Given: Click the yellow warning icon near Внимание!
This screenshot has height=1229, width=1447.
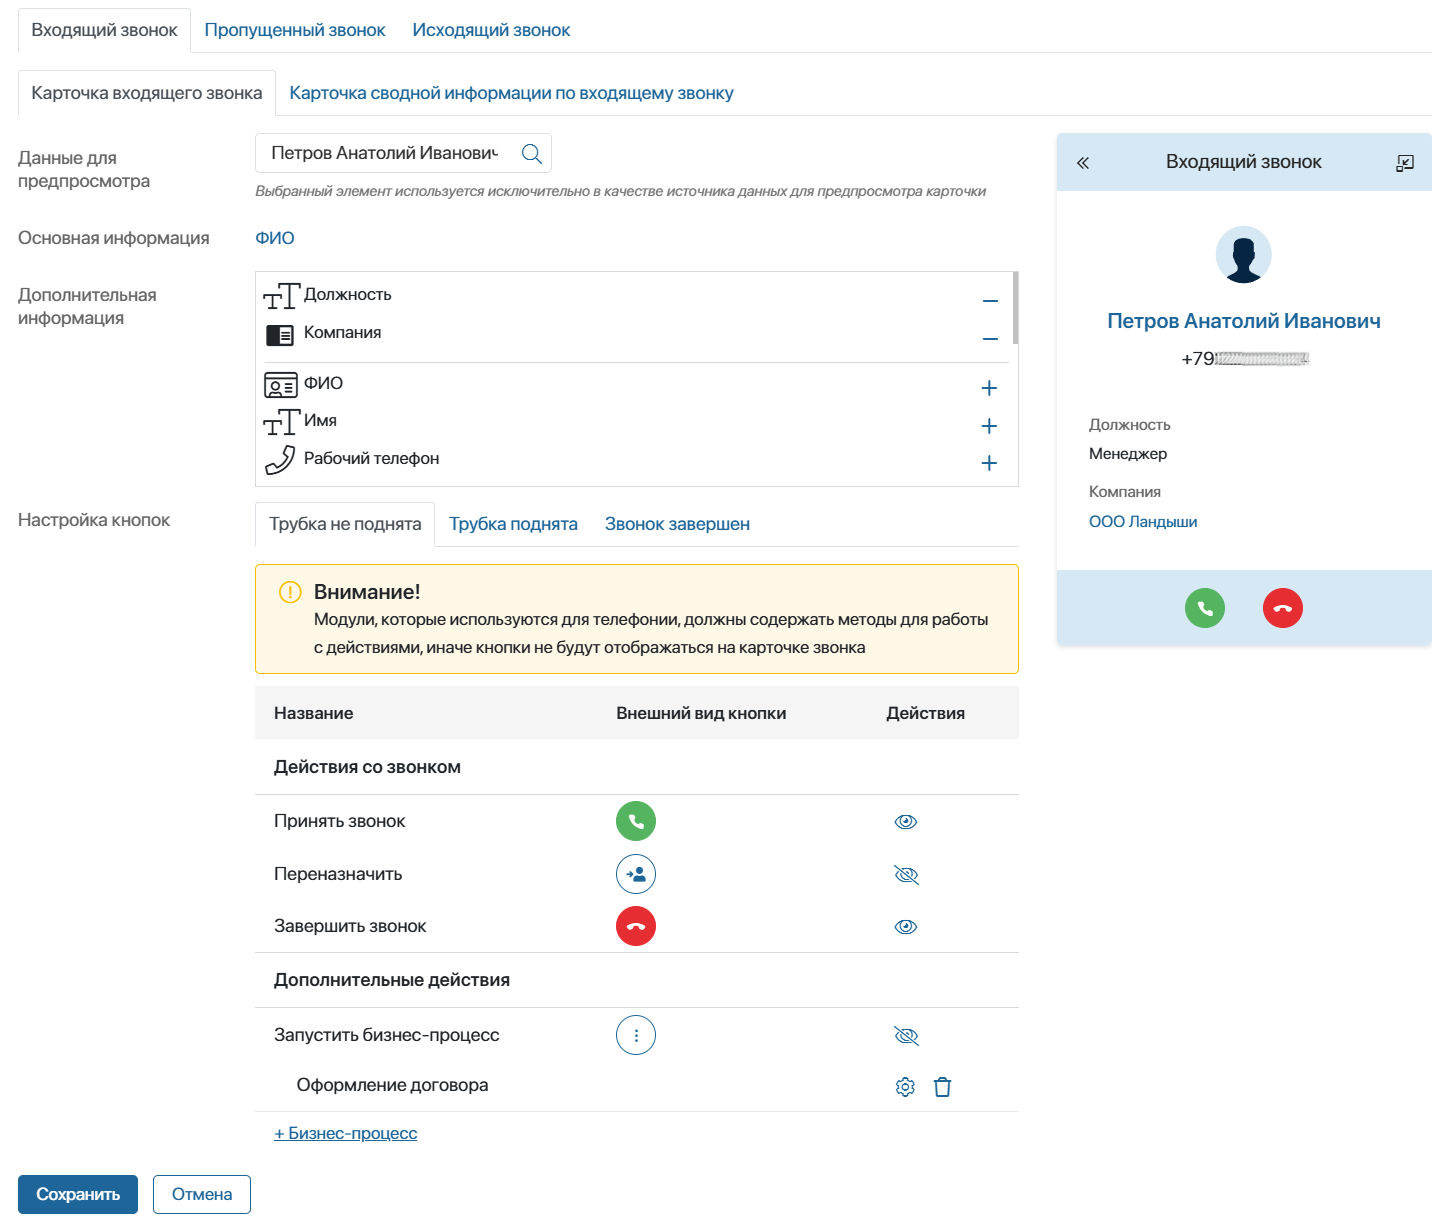Looking at the screenshot, I should (290, 592).
